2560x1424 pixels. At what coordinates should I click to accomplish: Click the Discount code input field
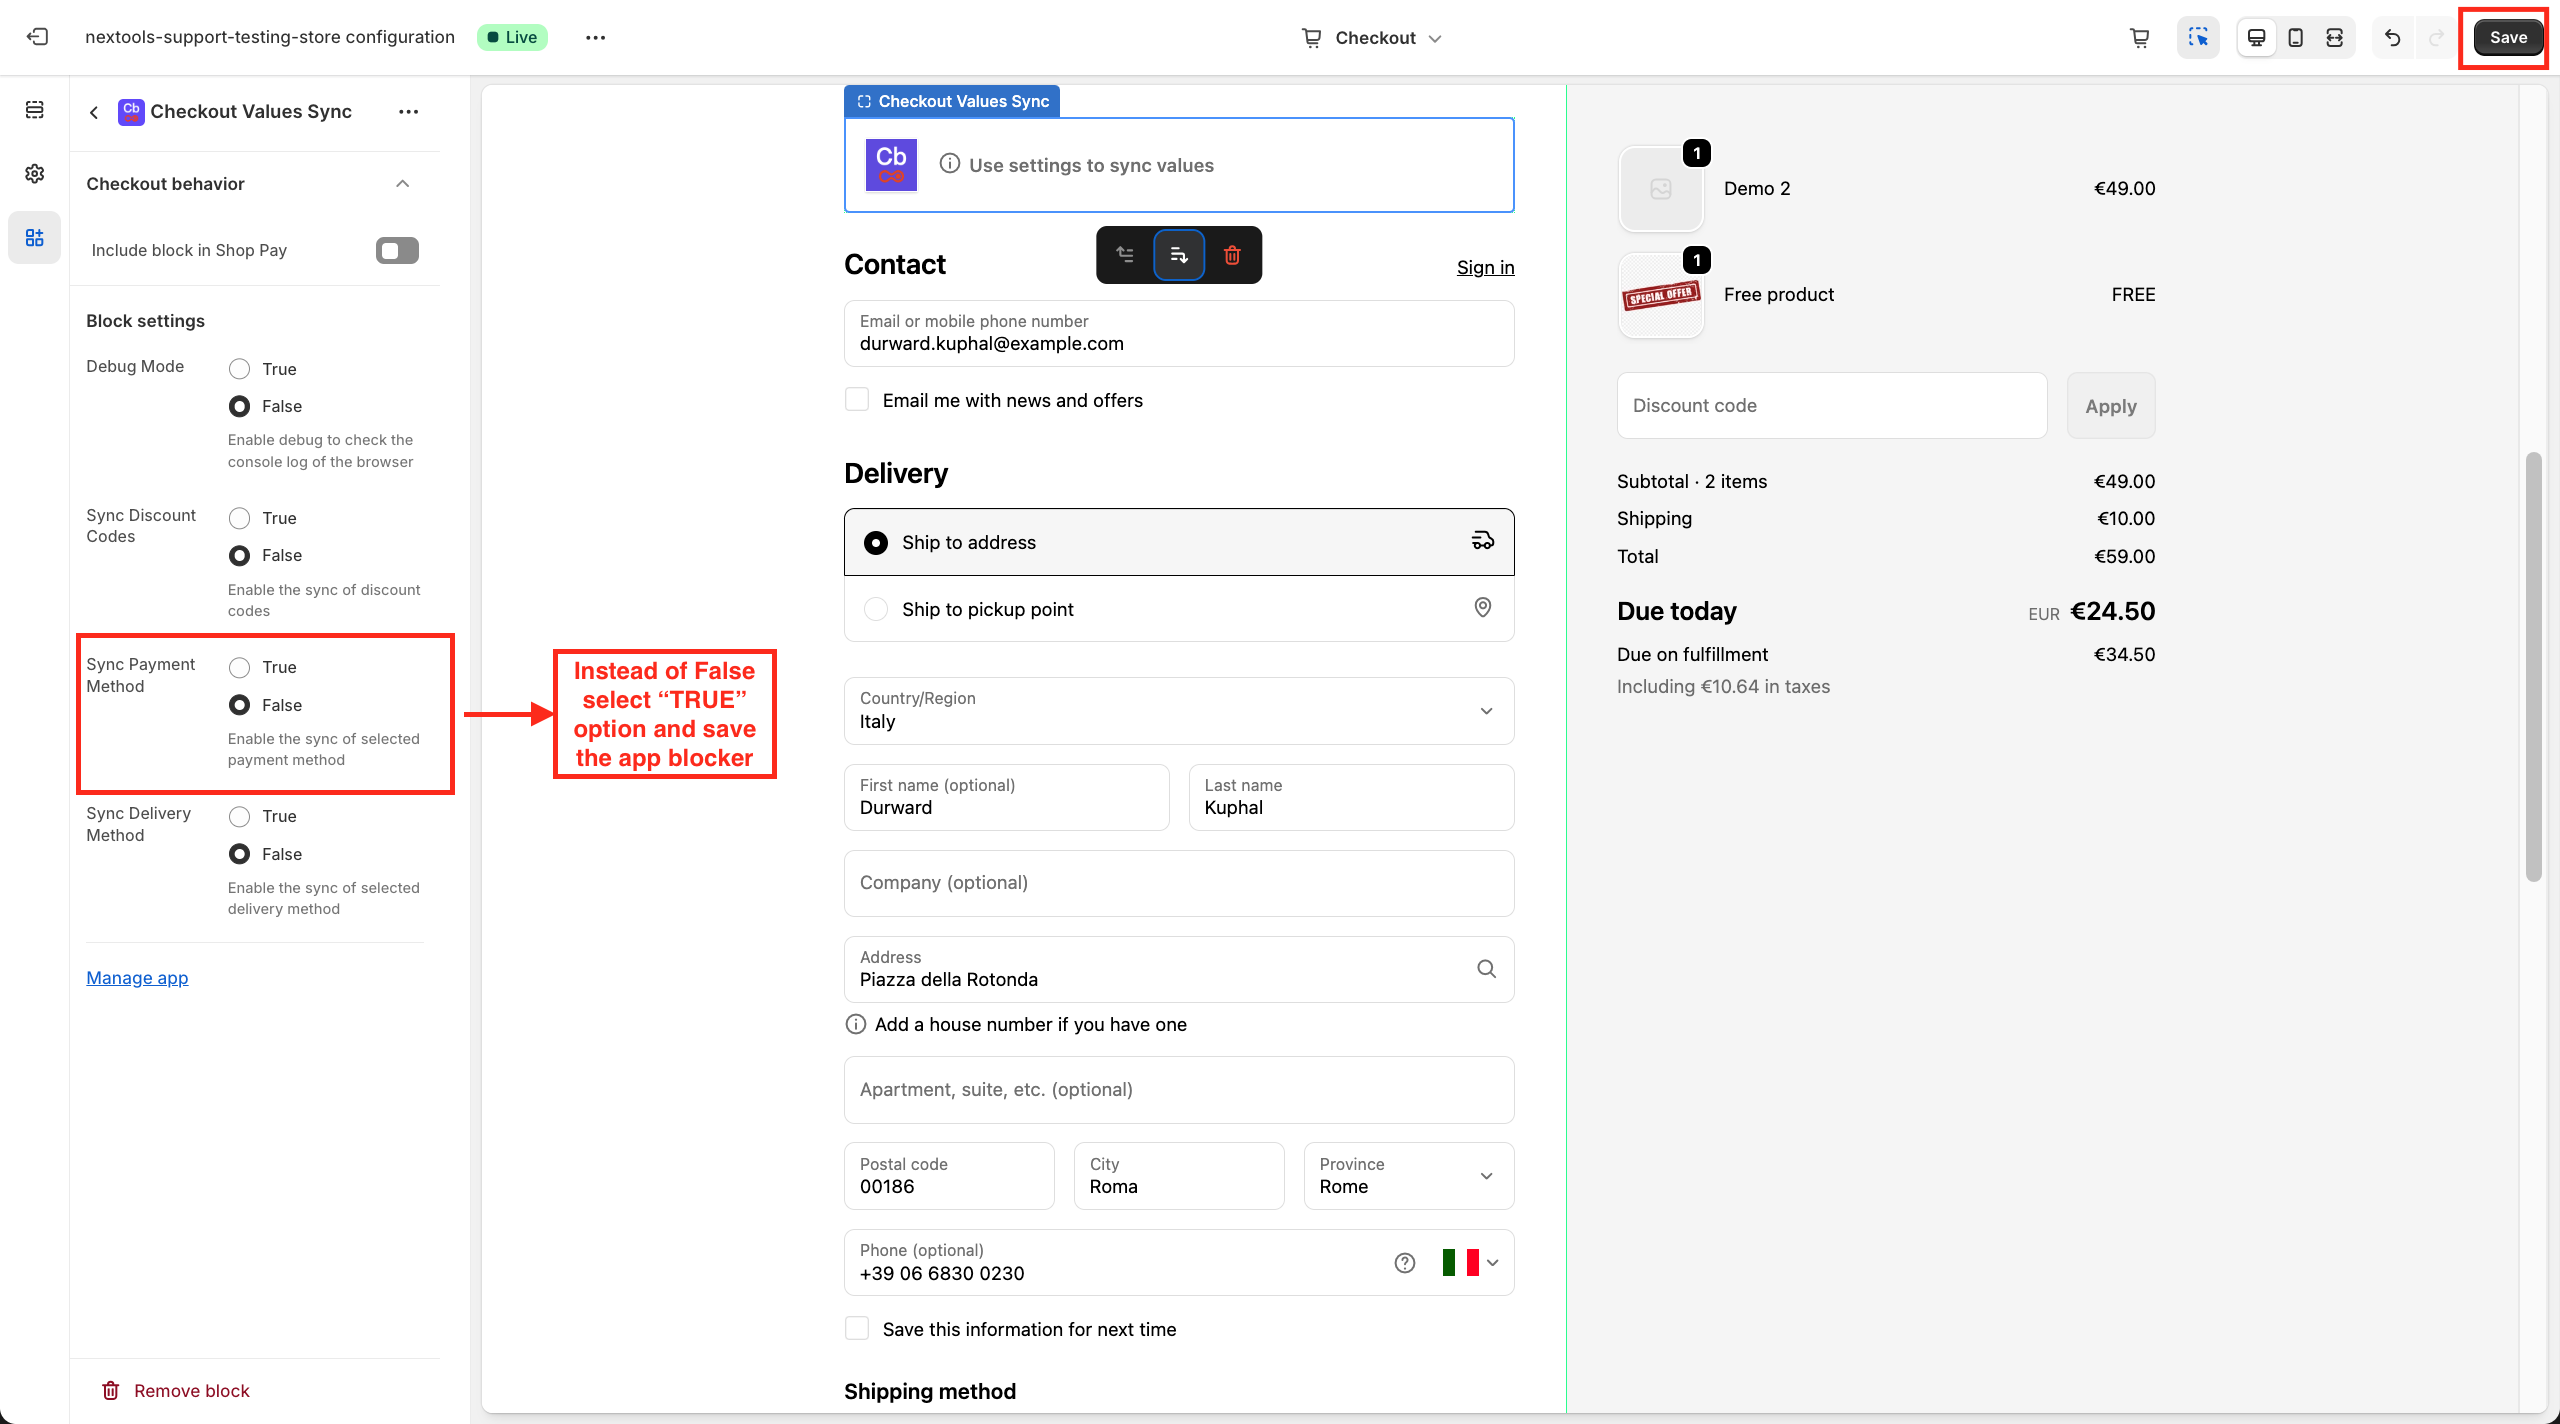click(x=1831, y=406)
